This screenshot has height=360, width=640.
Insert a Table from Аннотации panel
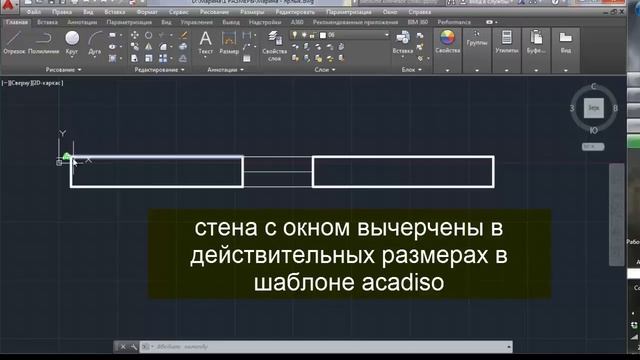tap(247, 58)
